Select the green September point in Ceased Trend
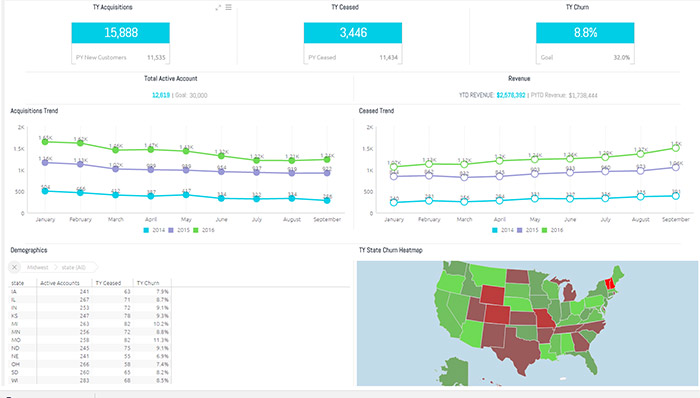 676,148
